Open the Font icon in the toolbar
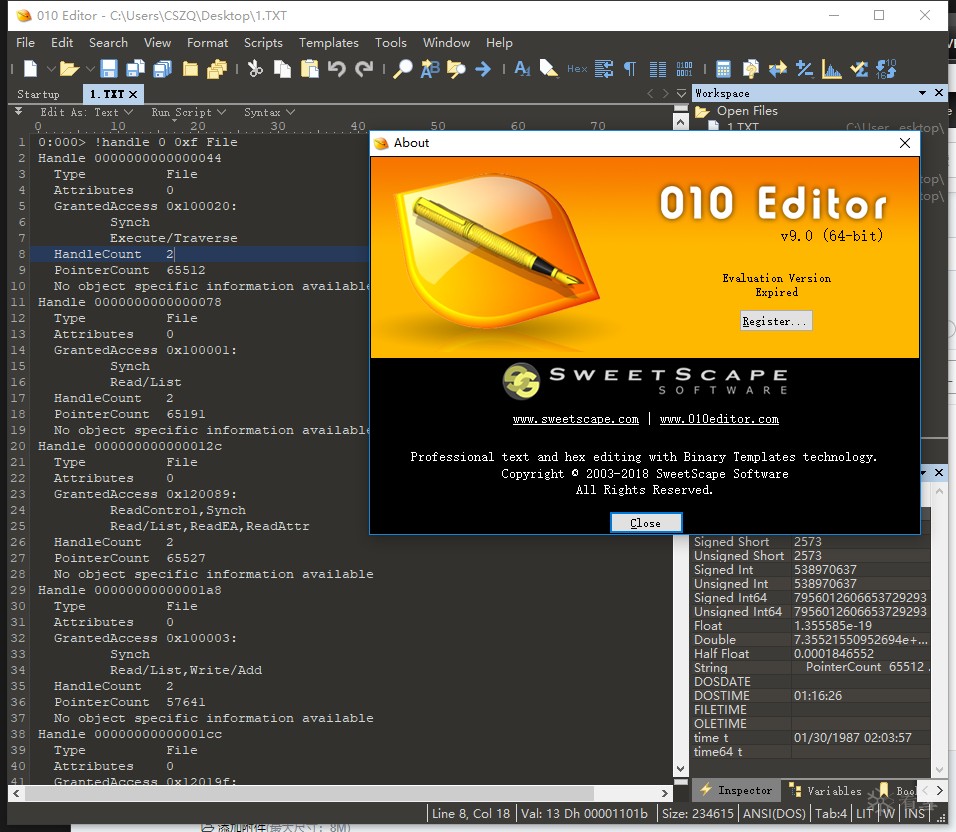Image resolution: width=956 pixels, height=832 pixels. [522, 69]
